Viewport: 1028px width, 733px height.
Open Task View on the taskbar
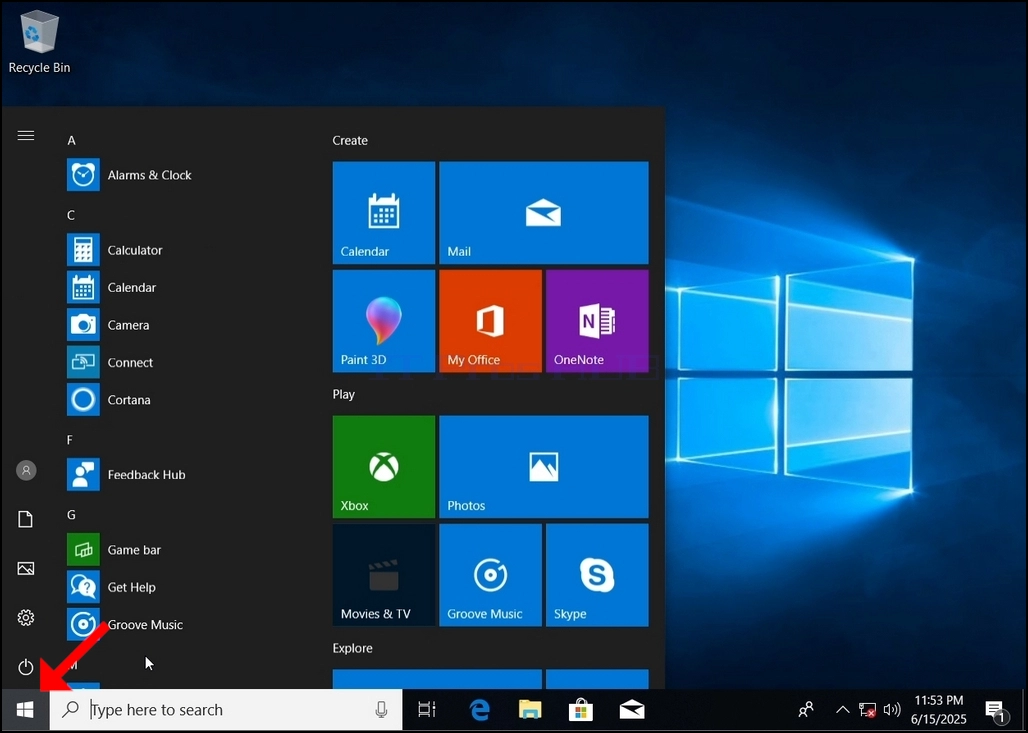coord(427,709)
